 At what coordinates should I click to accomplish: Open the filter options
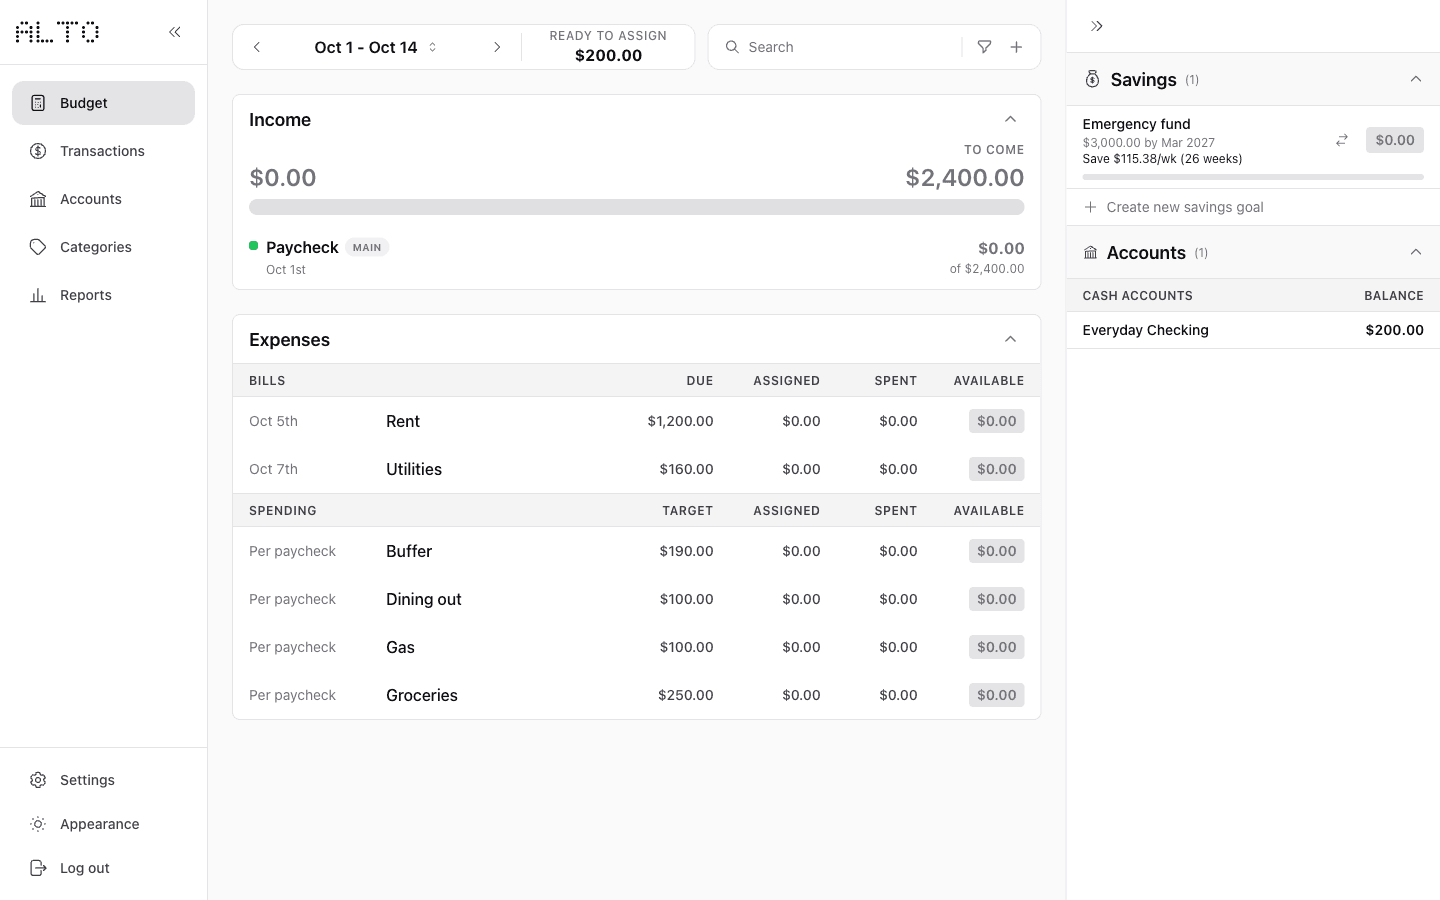[985, 47]
